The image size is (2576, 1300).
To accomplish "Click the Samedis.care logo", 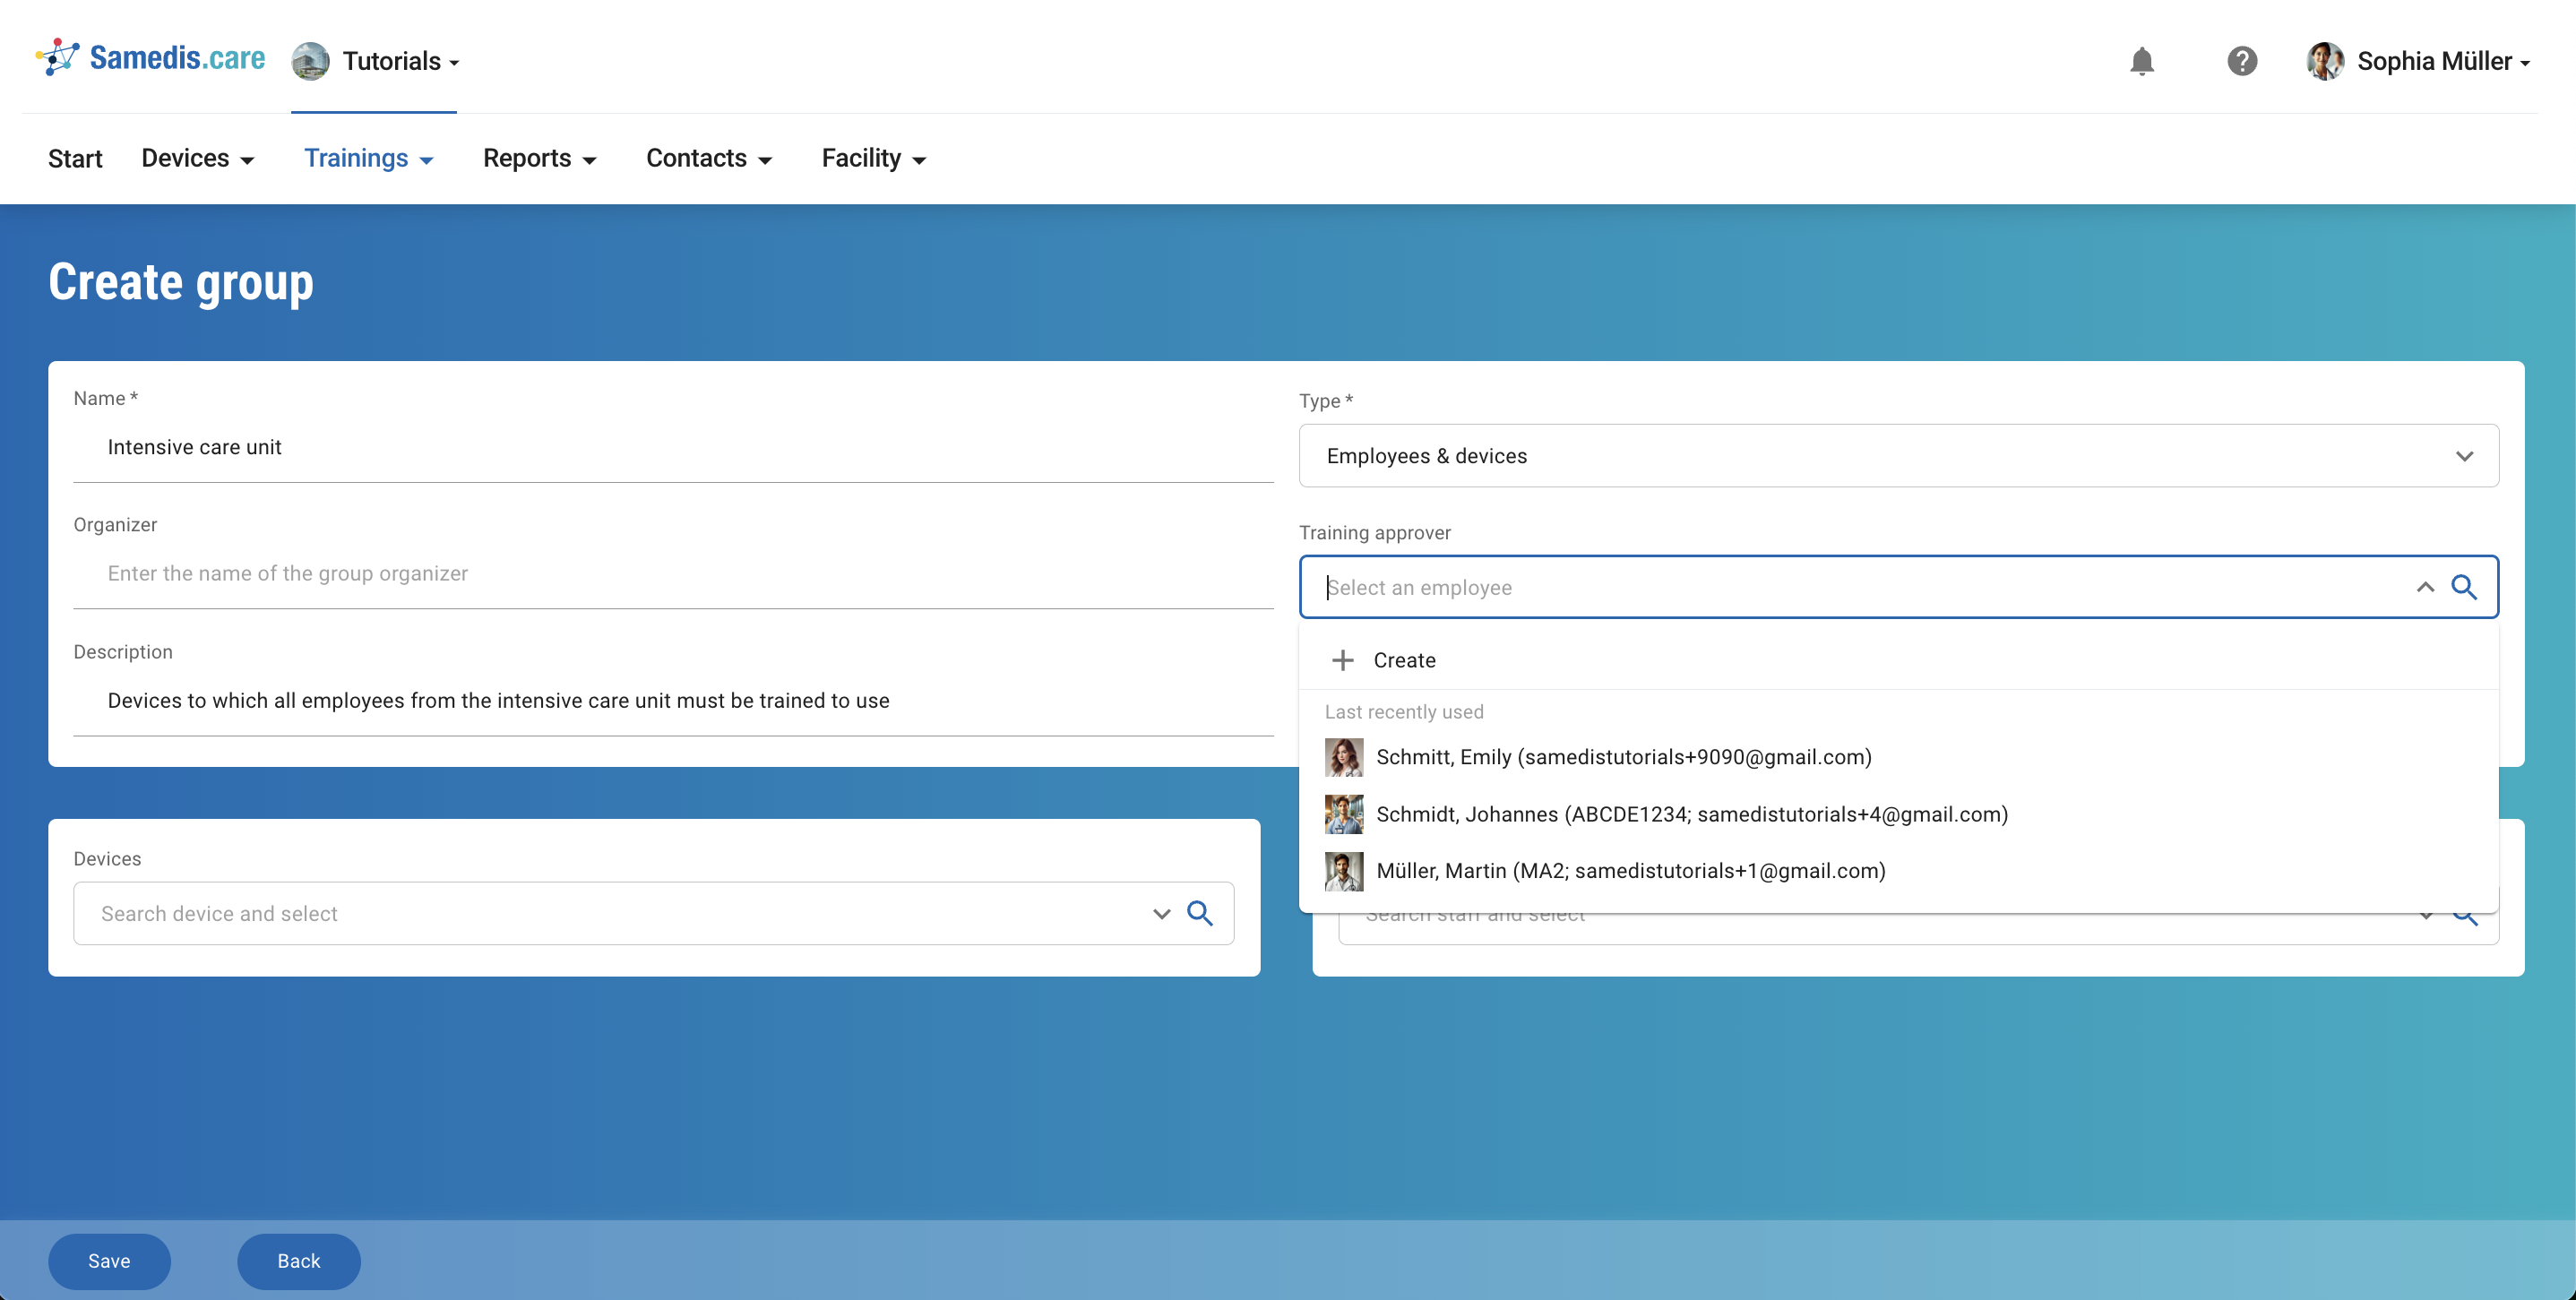I will (151, 58).
